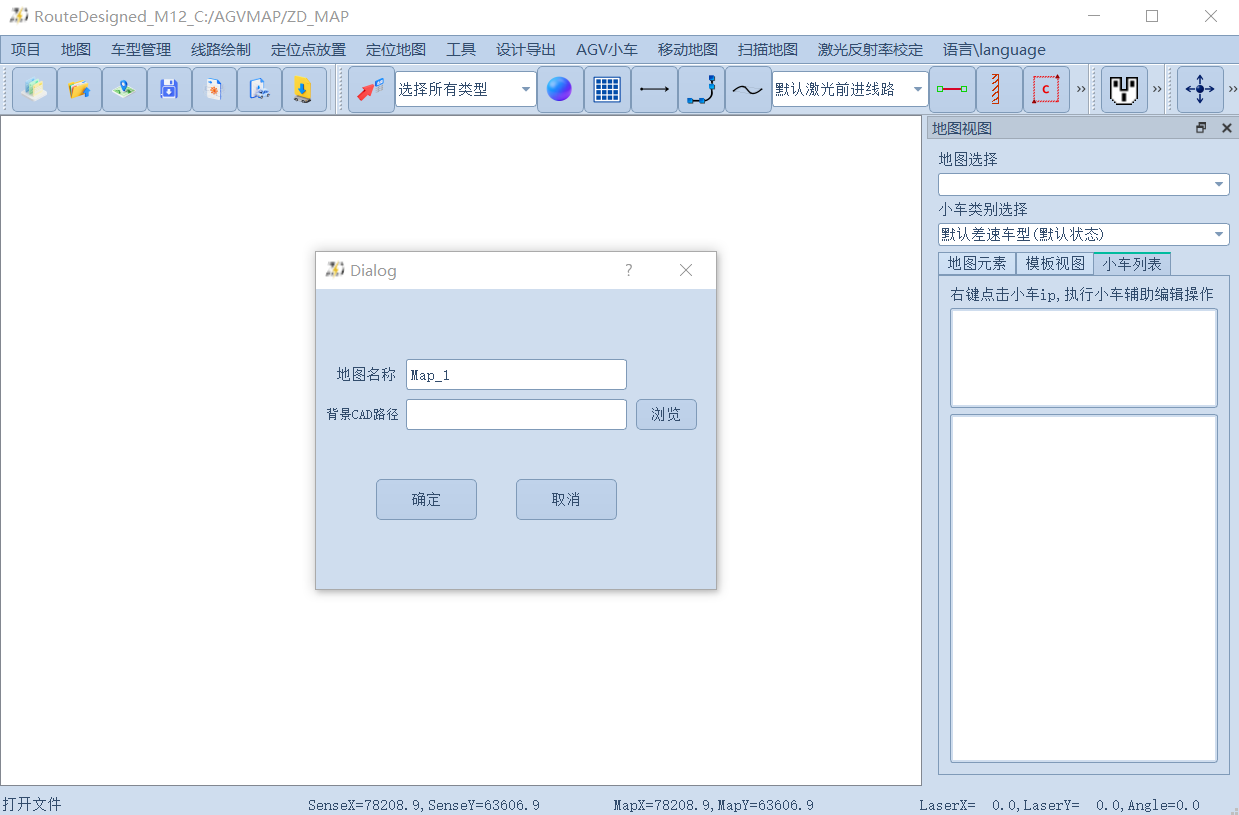Image resolution: width=1239 pixels, height=815 pixels.
Task: Open the 项目 menu
Action: coord(26,50)
